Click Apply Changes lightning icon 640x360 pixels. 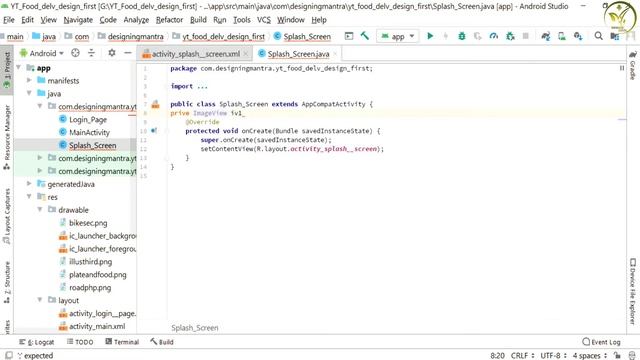coord(446,36)
